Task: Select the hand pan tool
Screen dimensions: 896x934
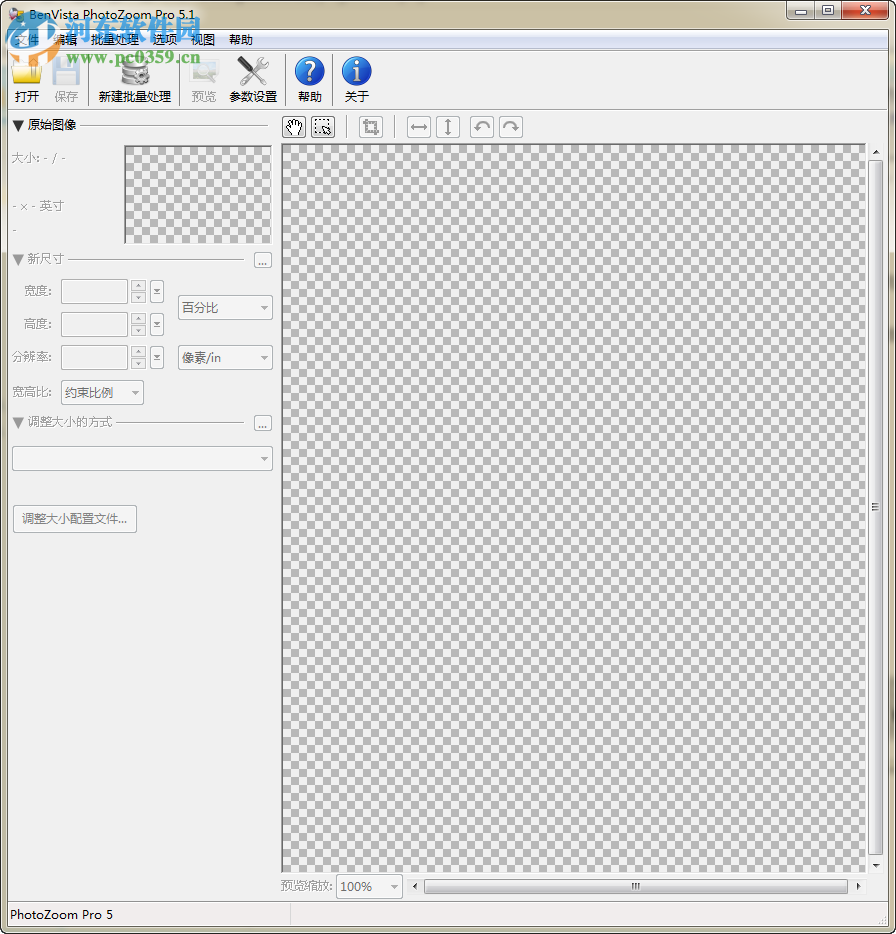Action: 293,126
